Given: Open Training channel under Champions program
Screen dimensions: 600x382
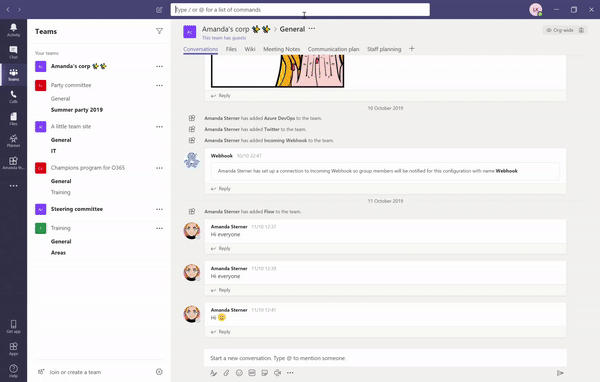Looking at the screenshot, I should (60, 192).
